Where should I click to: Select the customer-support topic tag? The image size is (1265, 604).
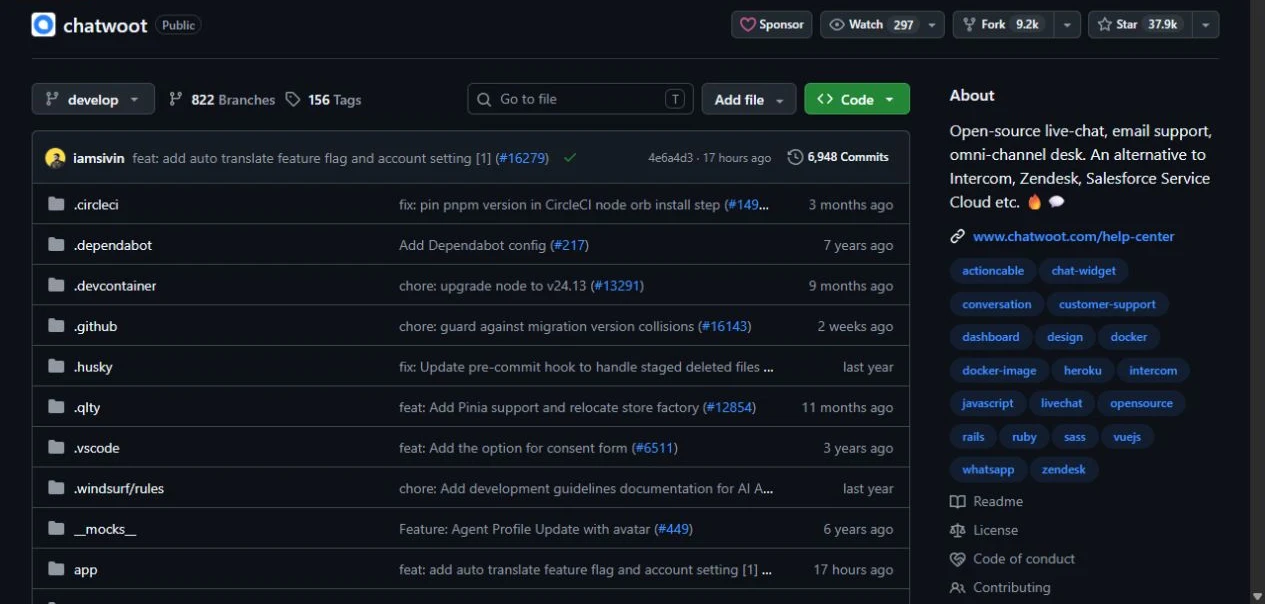click(1107, 304)
